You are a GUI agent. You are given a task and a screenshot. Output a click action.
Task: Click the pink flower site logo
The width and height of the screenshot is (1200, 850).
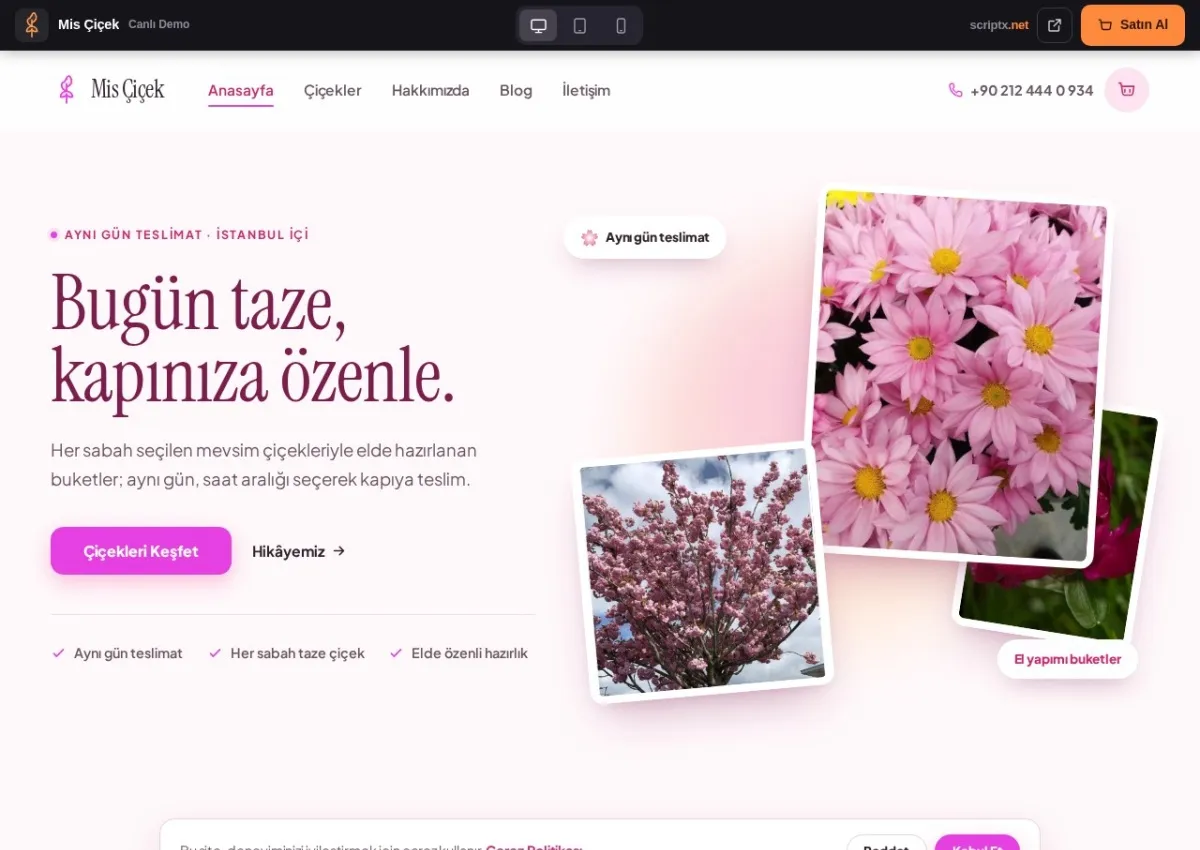tap(66, 90)
